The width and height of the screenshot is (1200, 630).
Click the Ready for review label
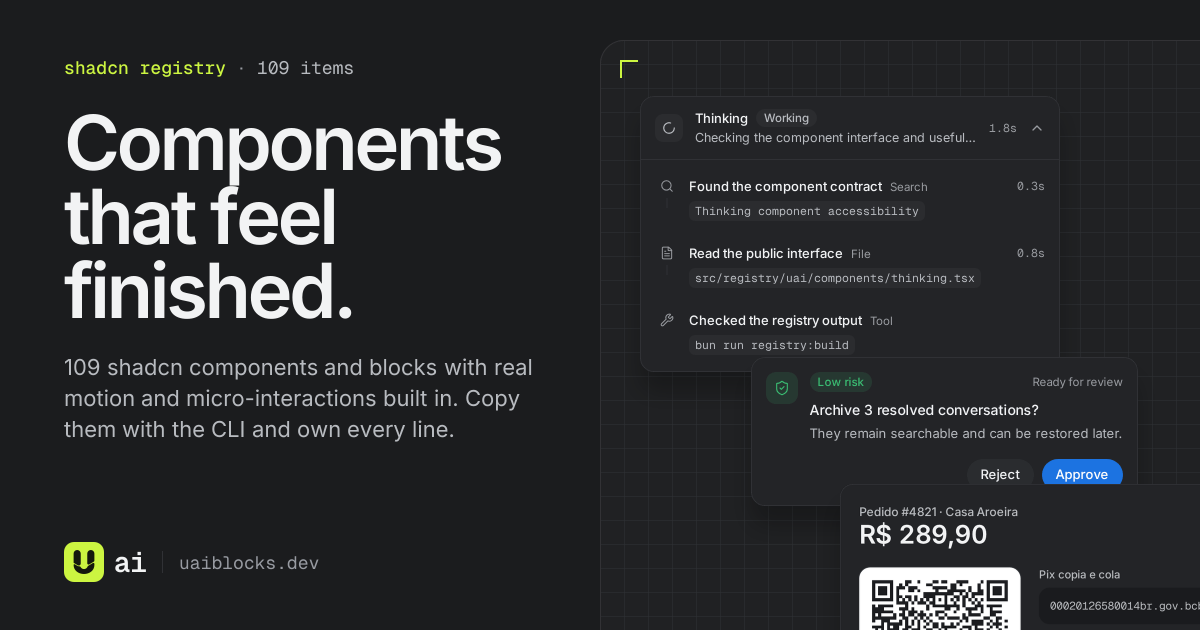(1078, 382)
